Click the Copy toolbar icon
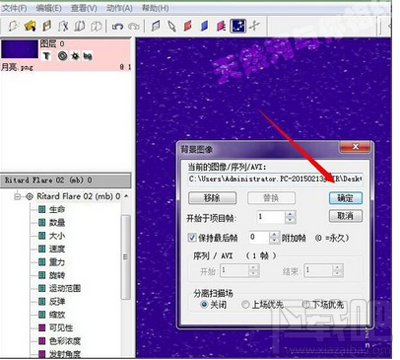400x360 pixels. pos(80,26)
